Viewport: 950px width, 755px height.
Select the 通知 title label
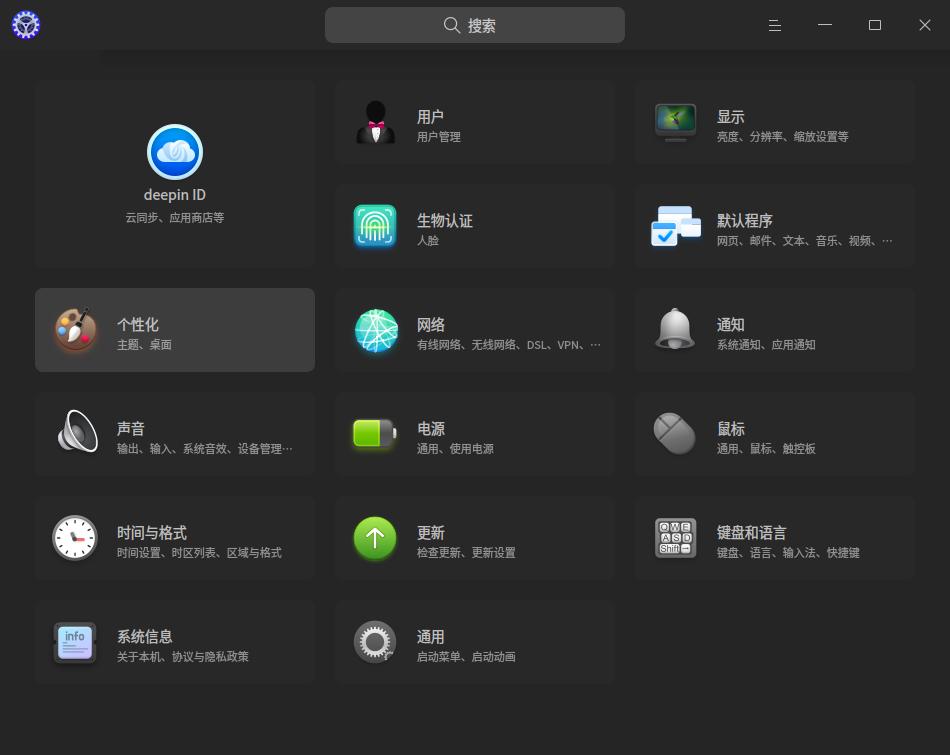(x=731, y=325)
